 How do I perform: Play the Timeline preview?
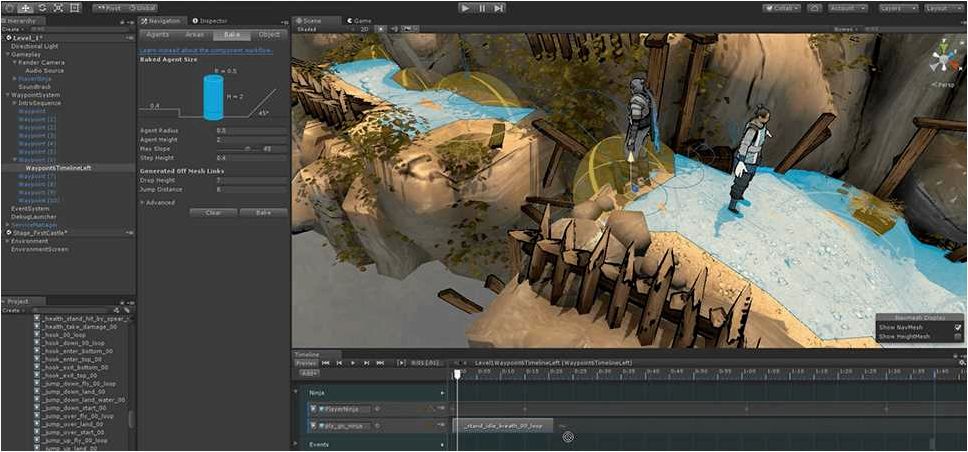pyautogui.click(x=353, y=363)
